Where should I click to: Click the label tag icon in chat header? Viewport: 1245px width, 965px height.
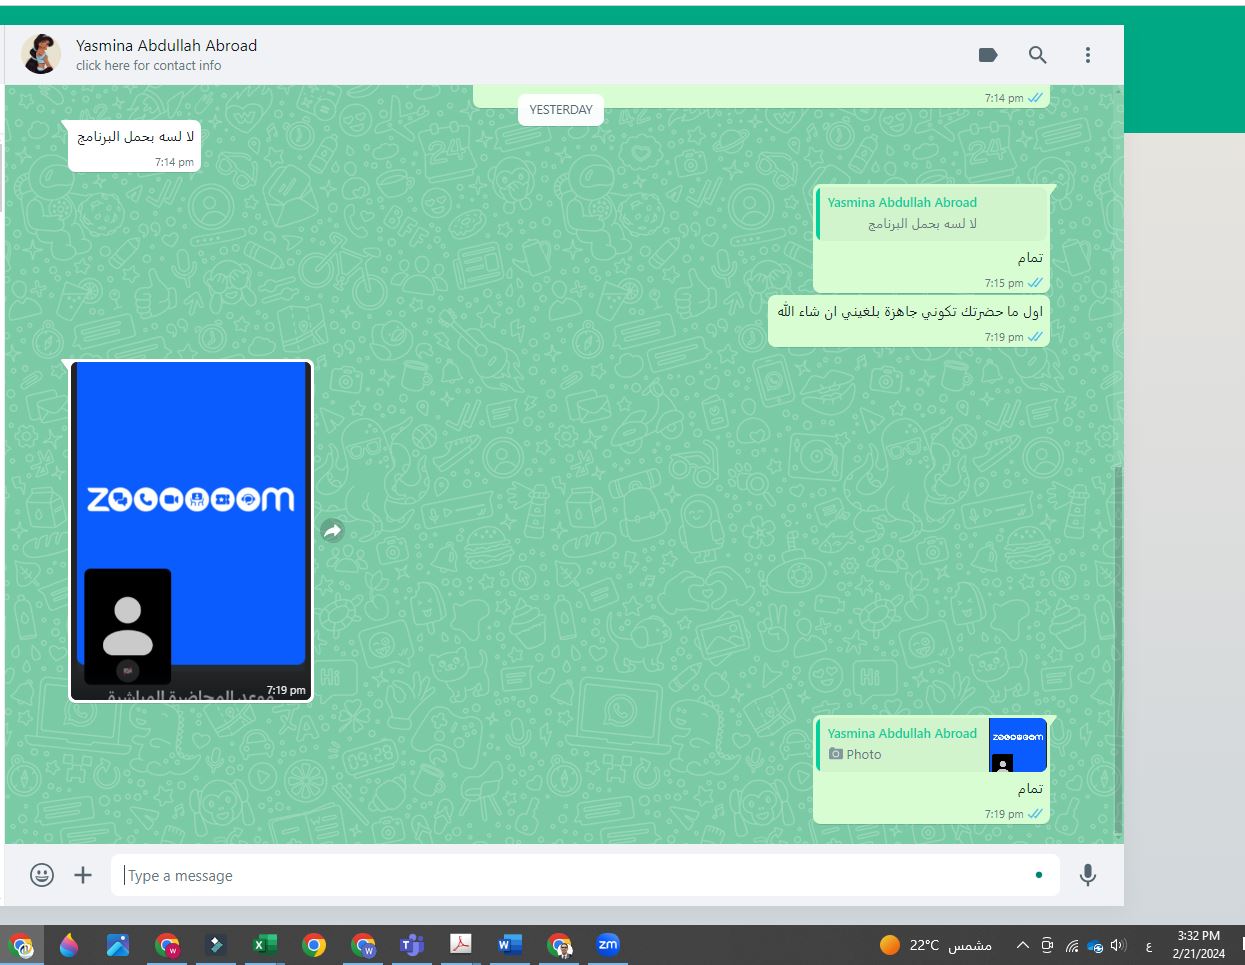pos(988,55)
